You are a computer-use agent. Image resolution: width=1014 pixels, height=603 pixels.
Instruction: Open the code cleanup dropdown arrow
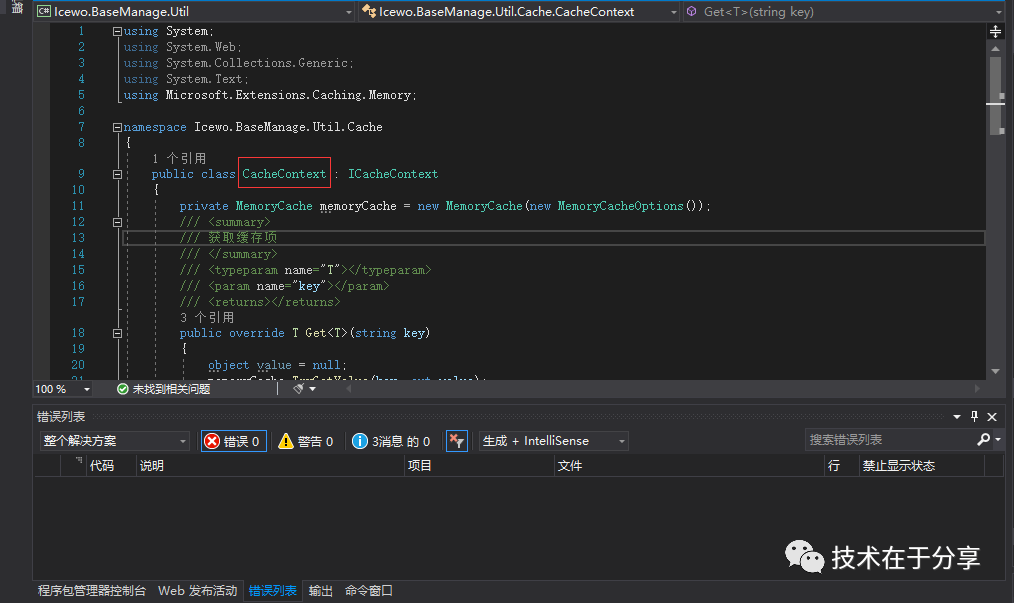click(x=312, y=389)
